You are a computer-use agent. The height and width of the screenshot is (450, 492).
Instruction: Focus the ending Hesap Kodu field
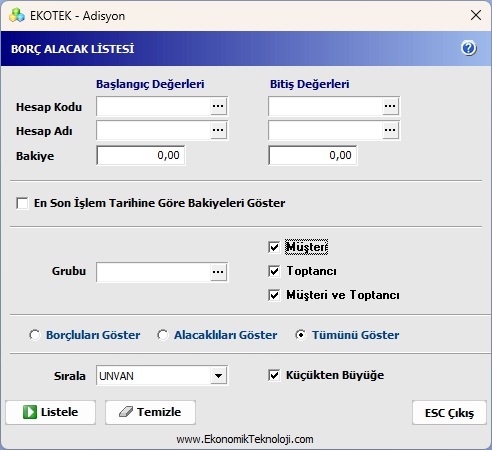(x=326, y=106)
